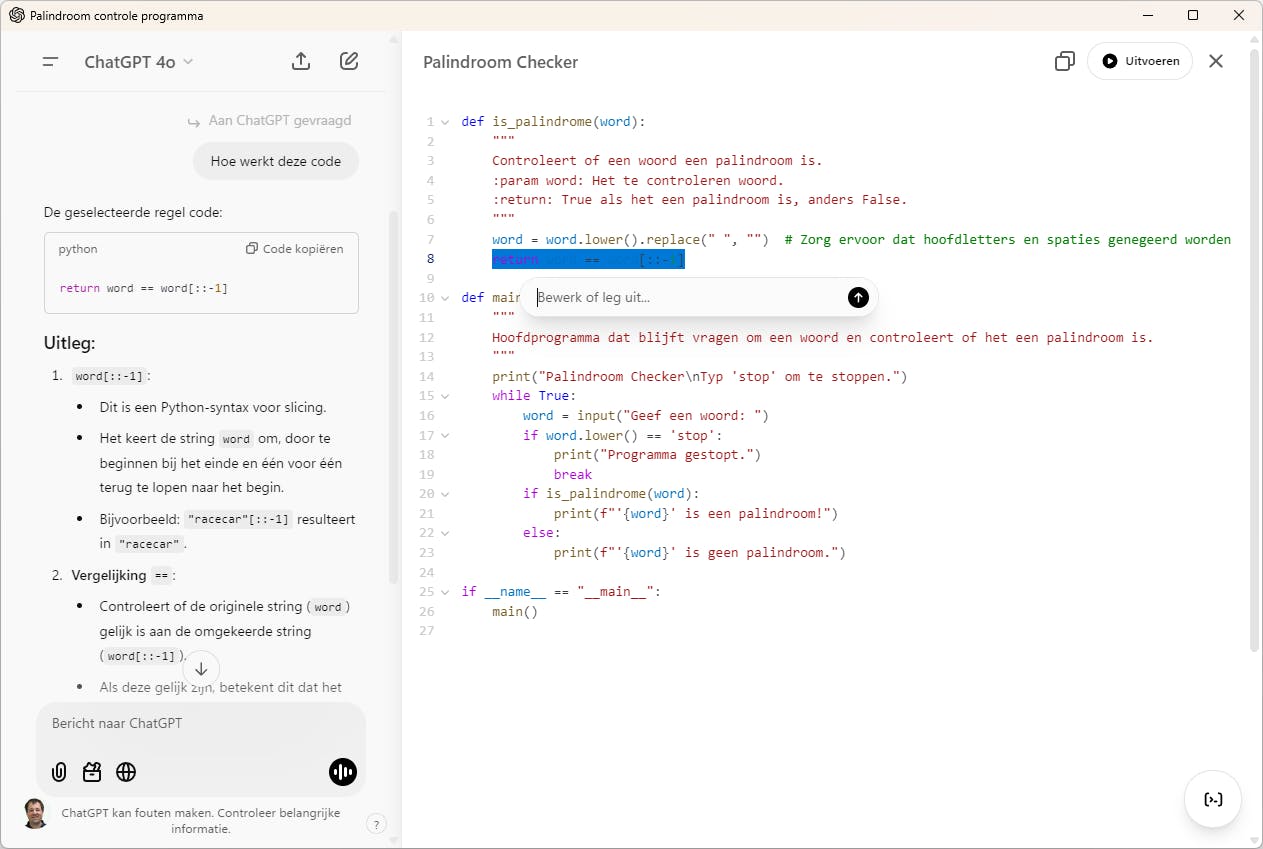Click 'Code kopiëren' in the code block
Screen dimensions: 1263x849
(x=295, y=249)
